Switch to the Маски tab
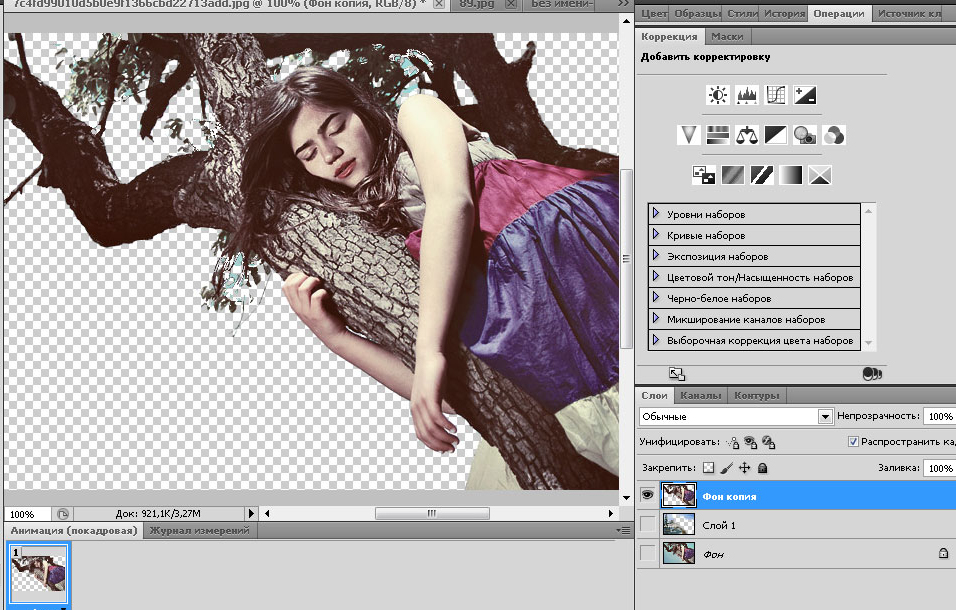Image resolution: width=956 pixels, height=610 pixels. [727, 37]
